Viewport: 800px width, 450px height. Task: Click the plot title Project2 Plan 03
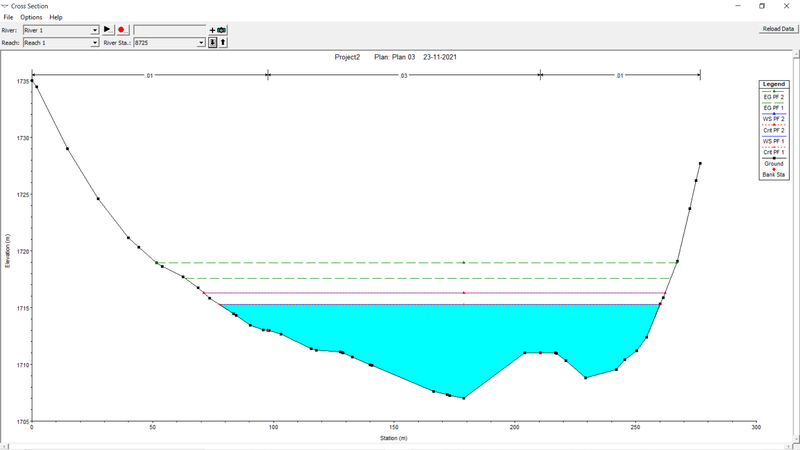click(x=395, y=57)
